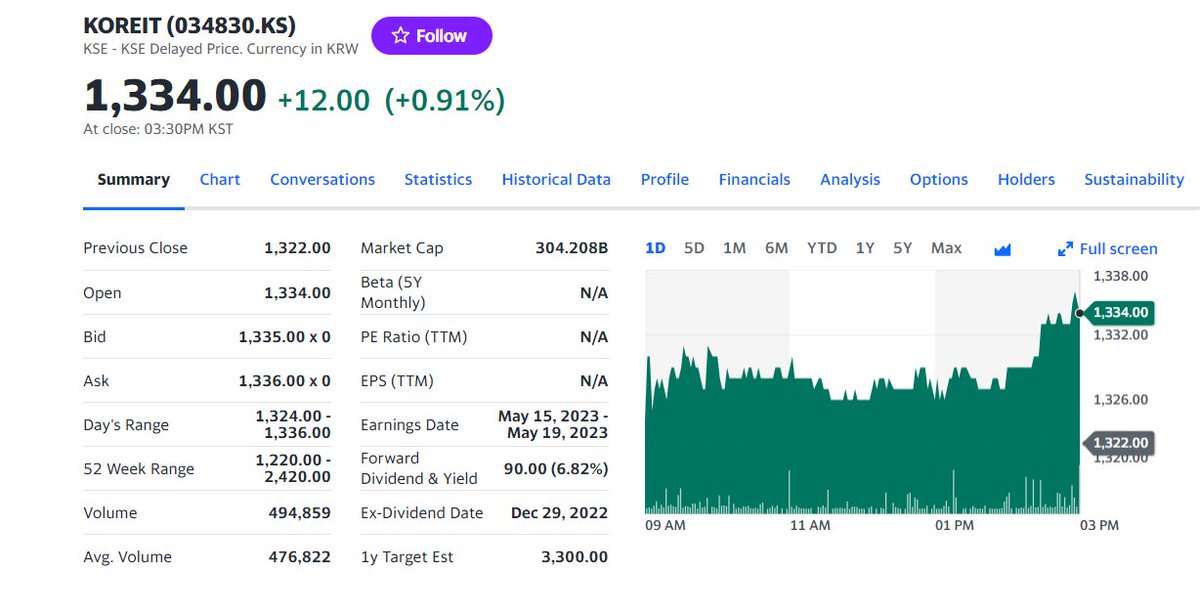Select the YTD chart range
This screenshot has width=1200, height=616.
pyautogui.click(x=822, y=248)
